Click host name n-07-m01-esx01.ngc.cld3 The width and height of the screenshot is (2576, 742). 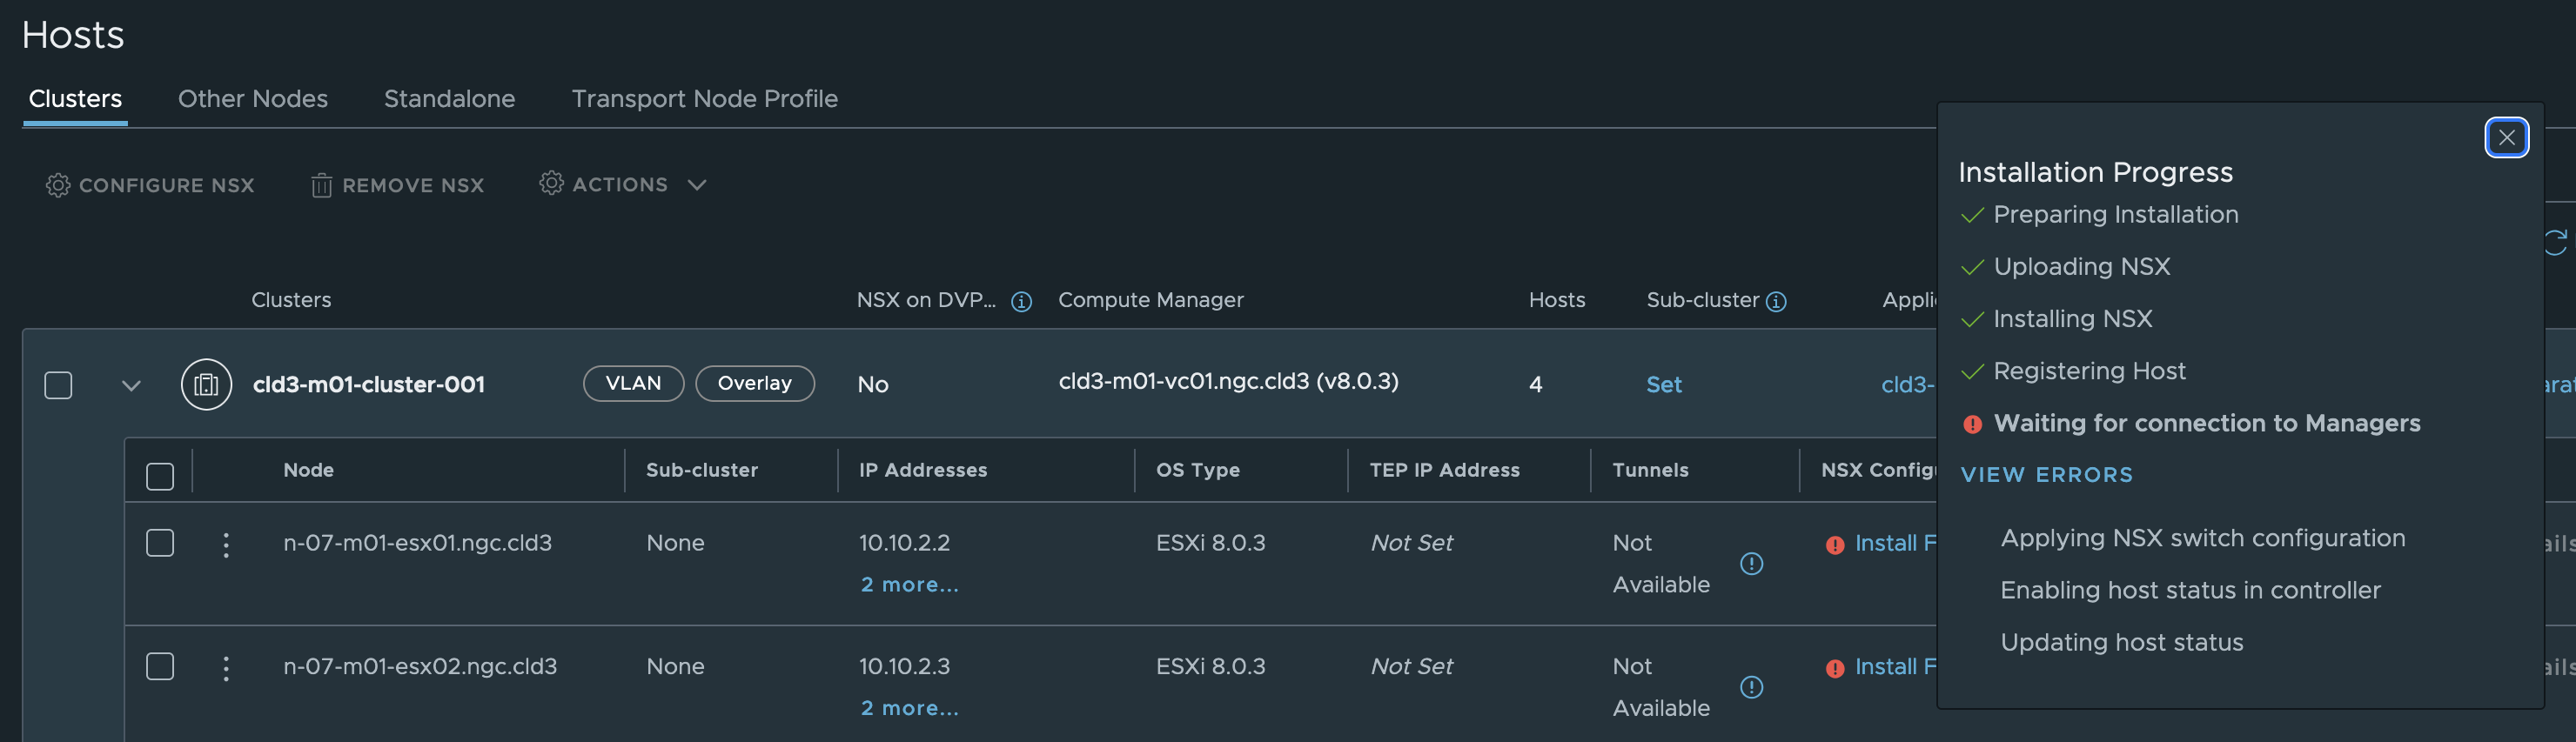click(417, 543)
